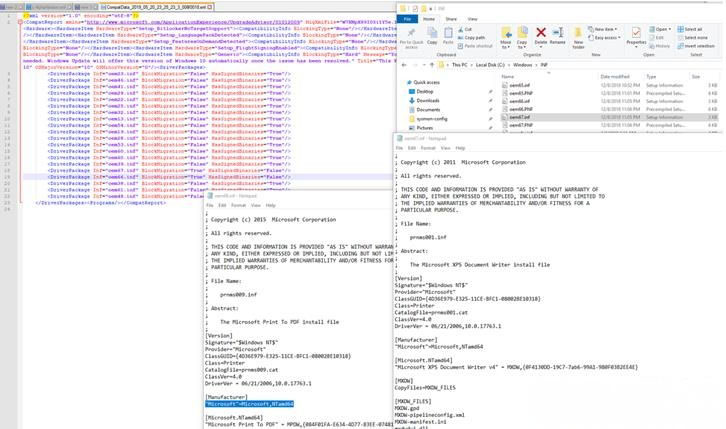This screenshot has width=726, height=429.
Task: Click the prnms009.inf file name text
Action: [x=238, y=294]
